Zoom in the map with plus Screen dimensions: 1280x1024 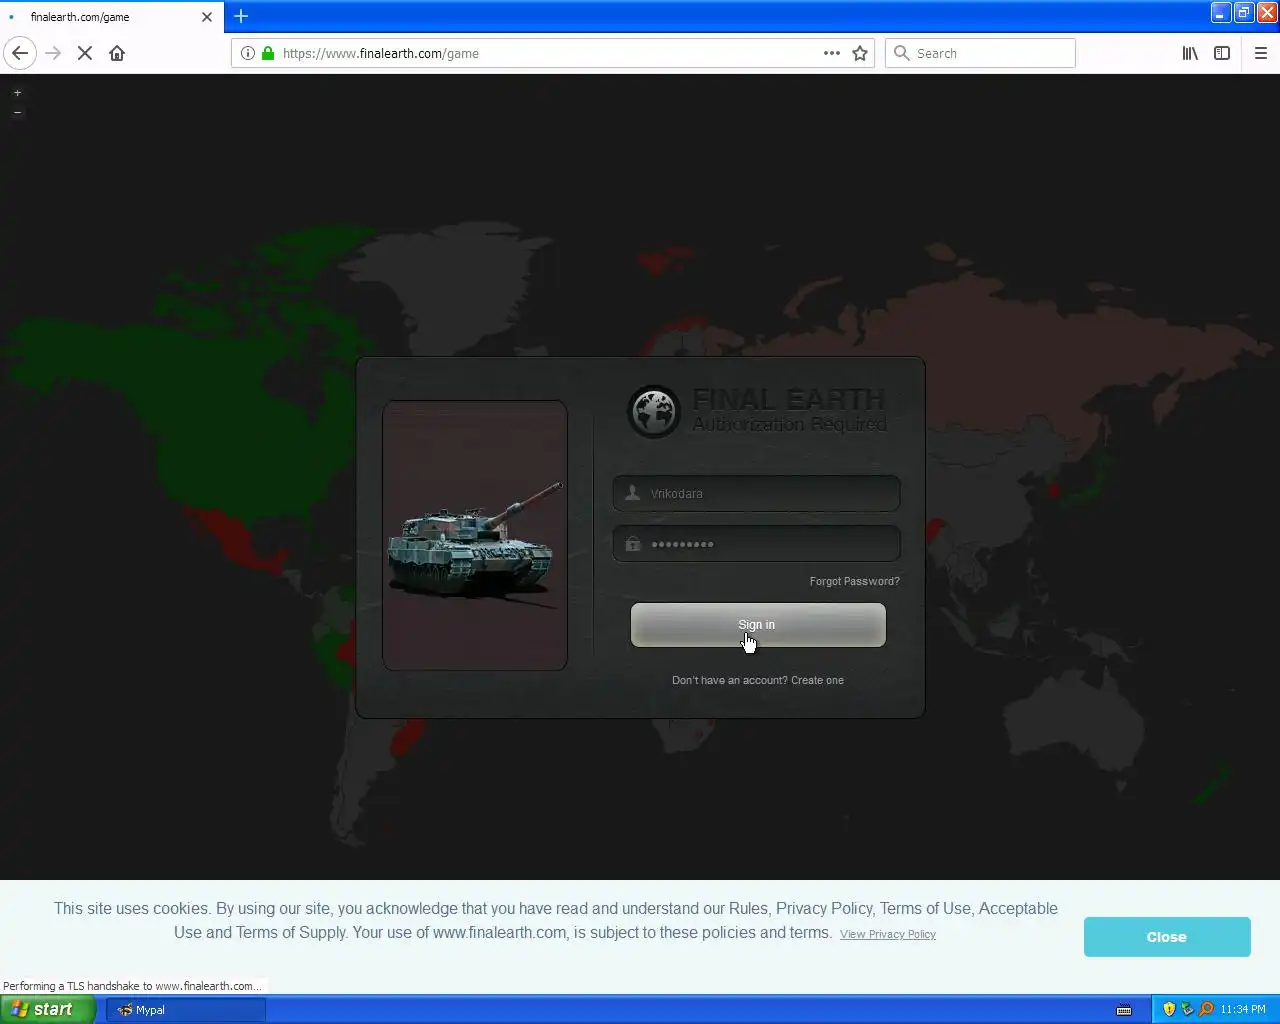[x=17, y=93]
